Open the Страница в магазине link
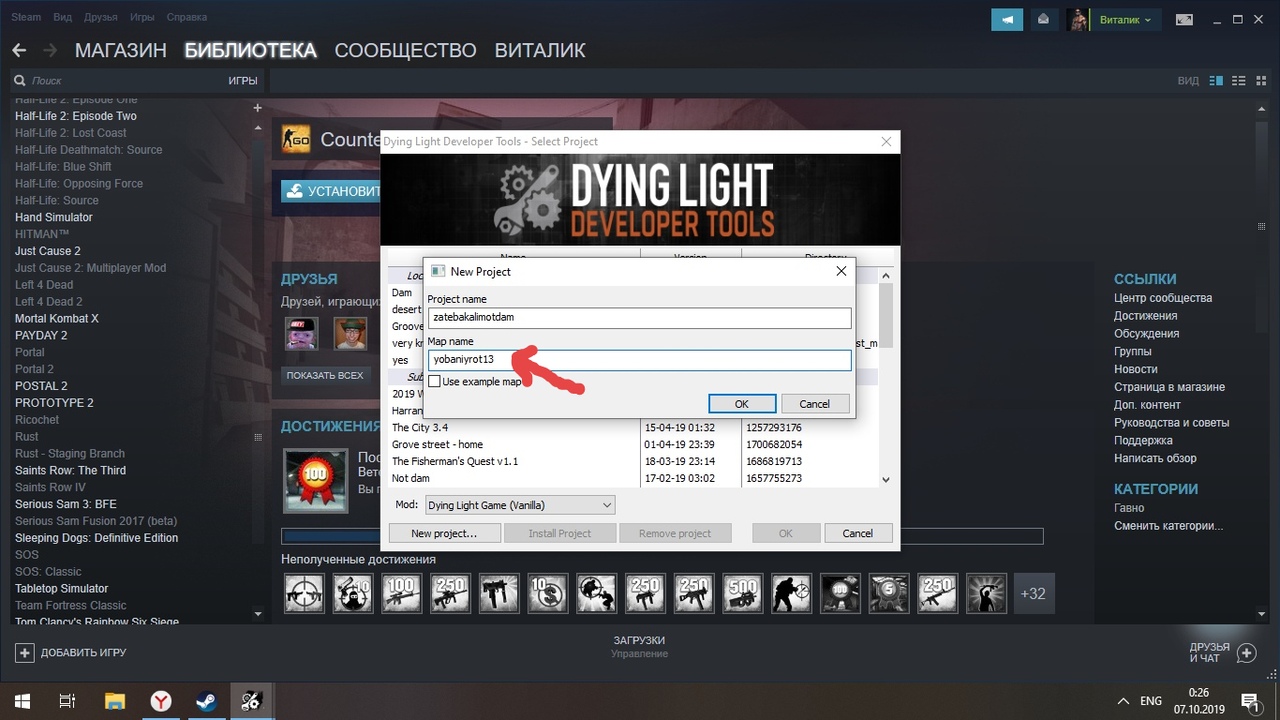The width and height of the screenshot is (1280, 720). click(1169, 387)
